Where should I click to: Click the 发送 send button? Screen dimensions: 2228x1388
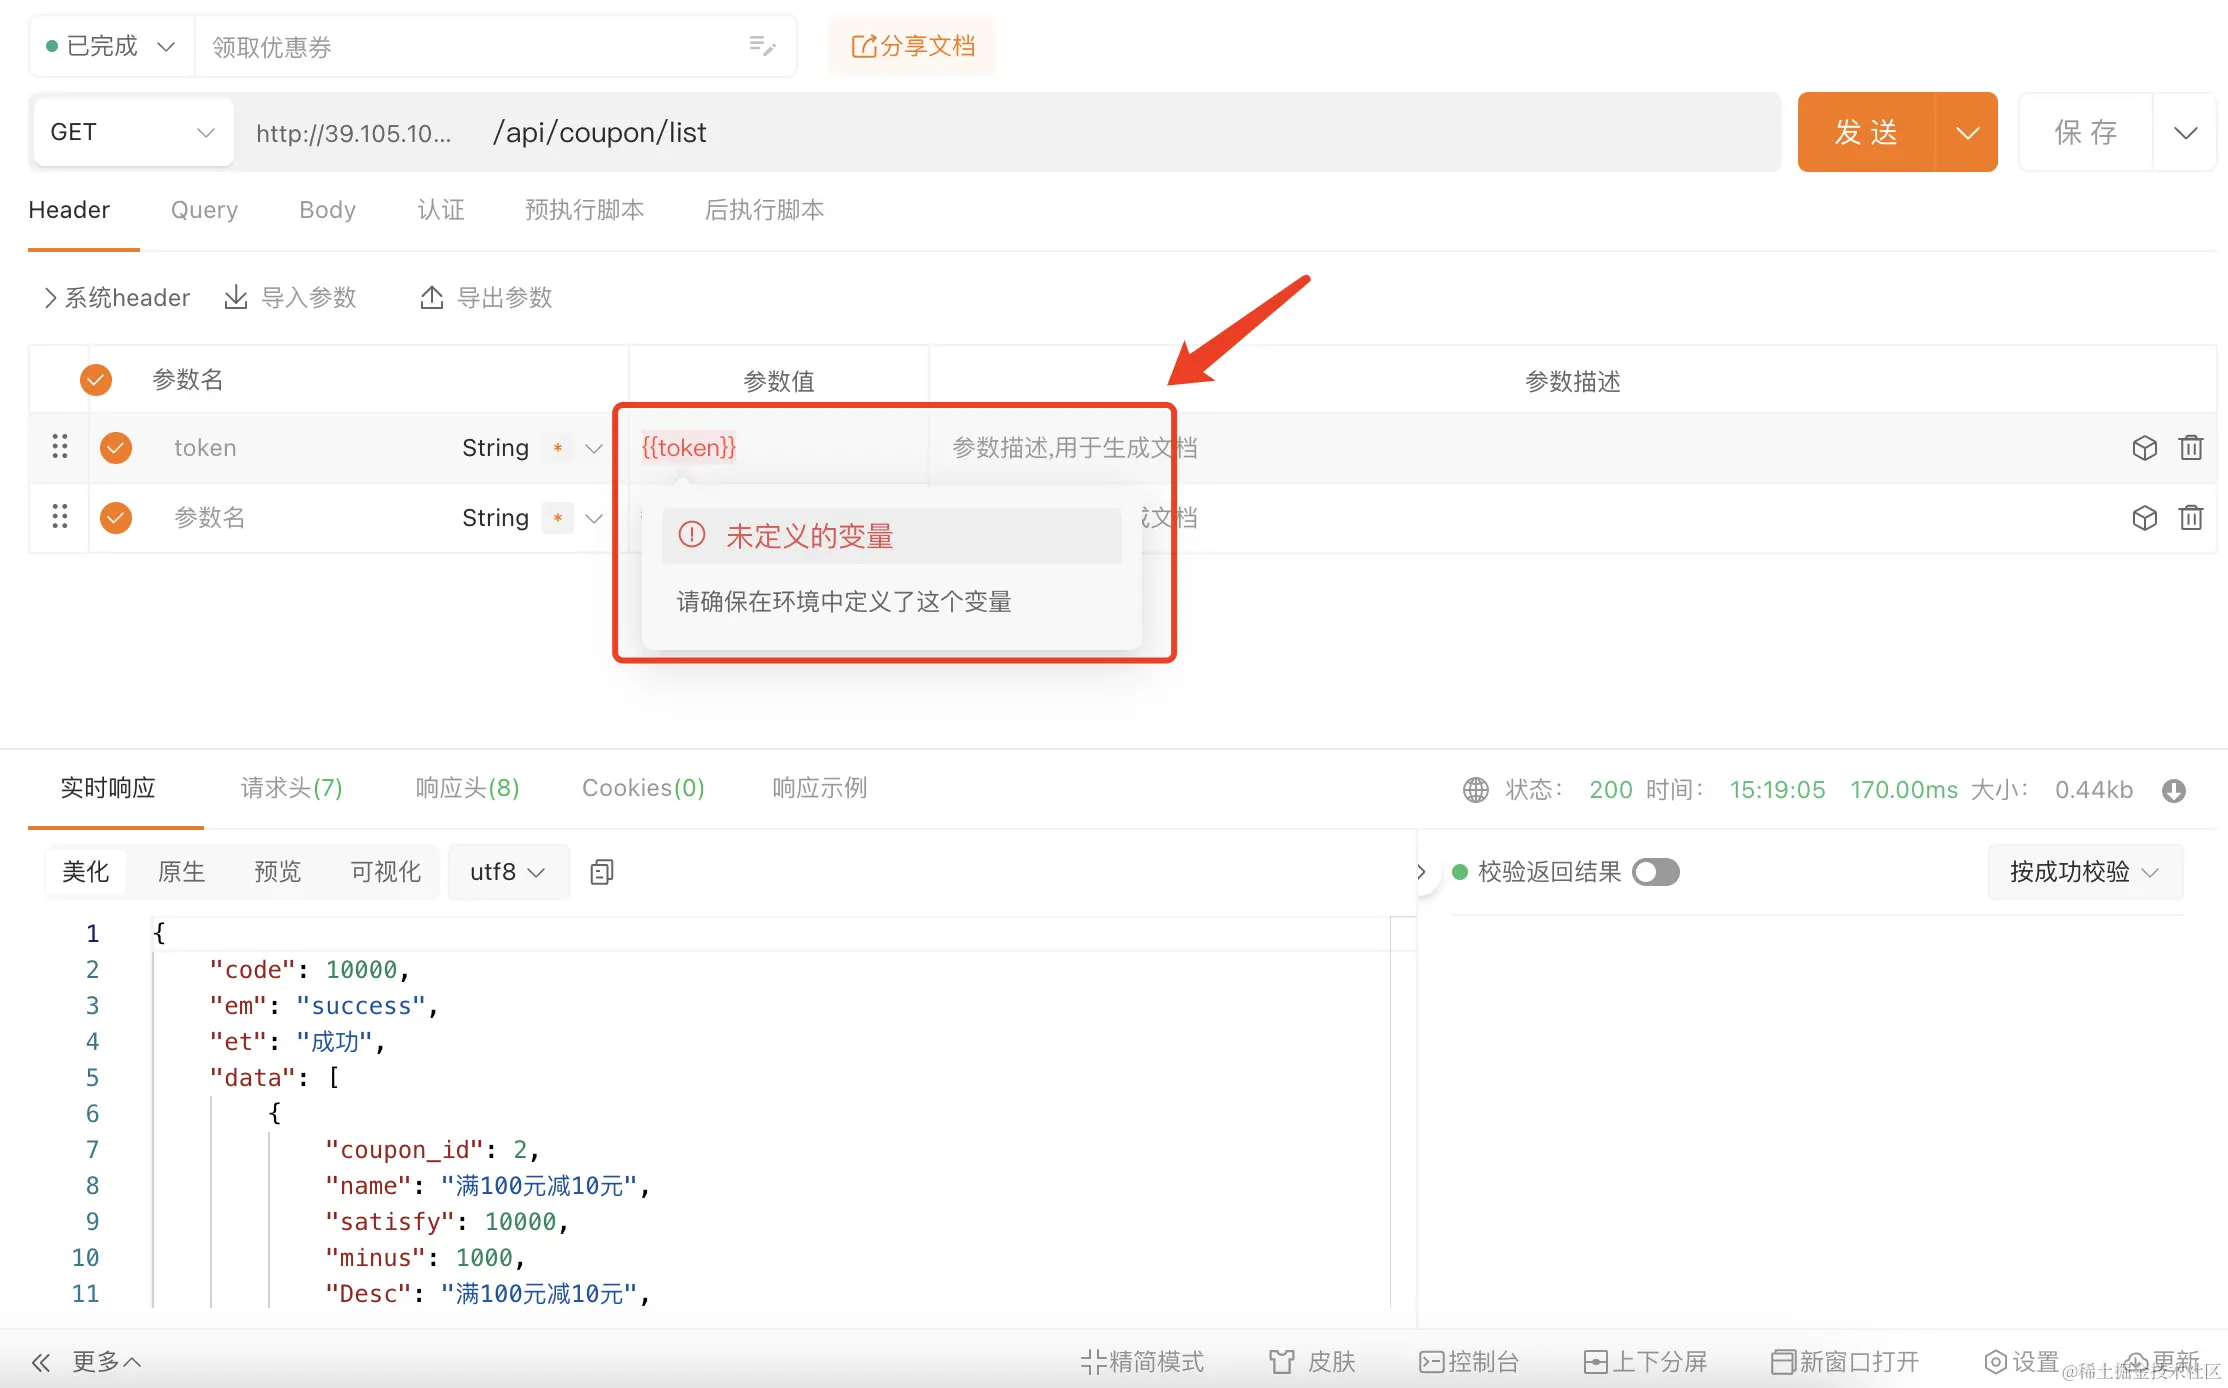[x=1866, y=132]
